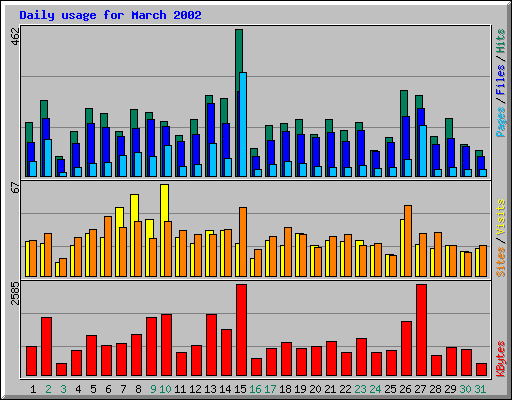Image resolution: width=512 pixels, height=400 pixels.
Task: Select day "8" on the date axis
Action: point(138,389)
